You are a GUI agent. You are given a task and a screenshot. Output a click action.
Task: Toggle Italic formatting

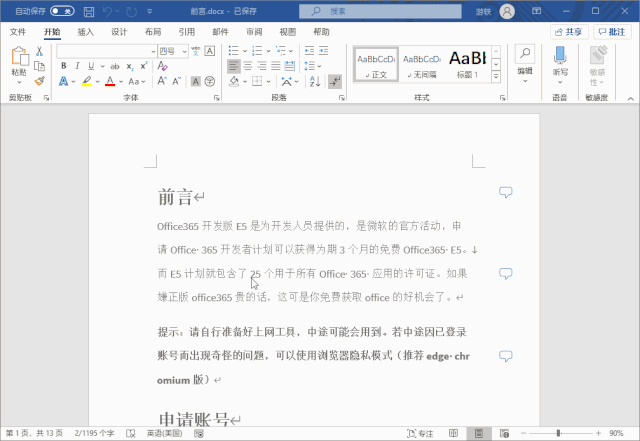point(77,66)
